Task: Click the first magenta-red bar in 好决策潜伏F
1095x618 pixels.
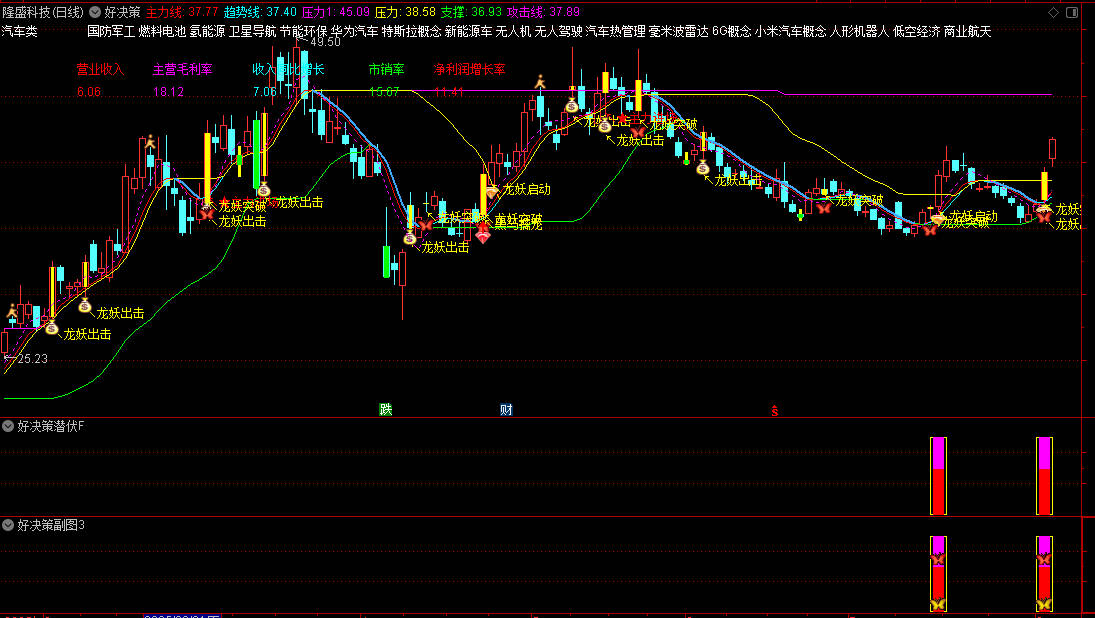Action: point(938,476)
